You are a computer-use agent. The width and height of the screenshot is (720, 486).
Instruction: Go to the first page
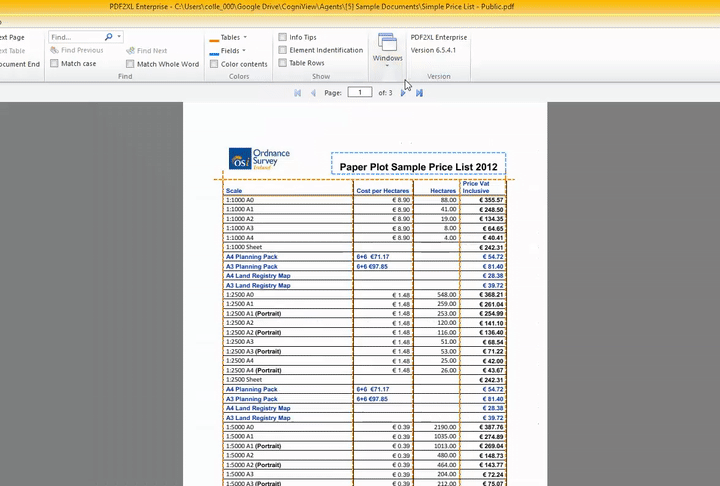(x=297, y=93)
